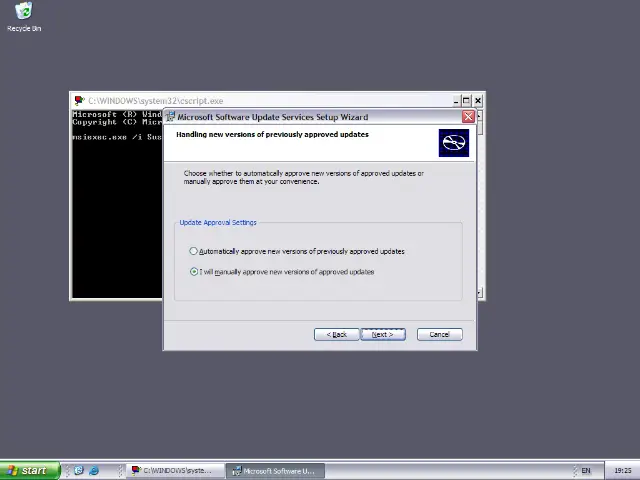The image size is (640, 480).
Task: Open the Recycle Bin desktop icon
Action: click(24, 16)
